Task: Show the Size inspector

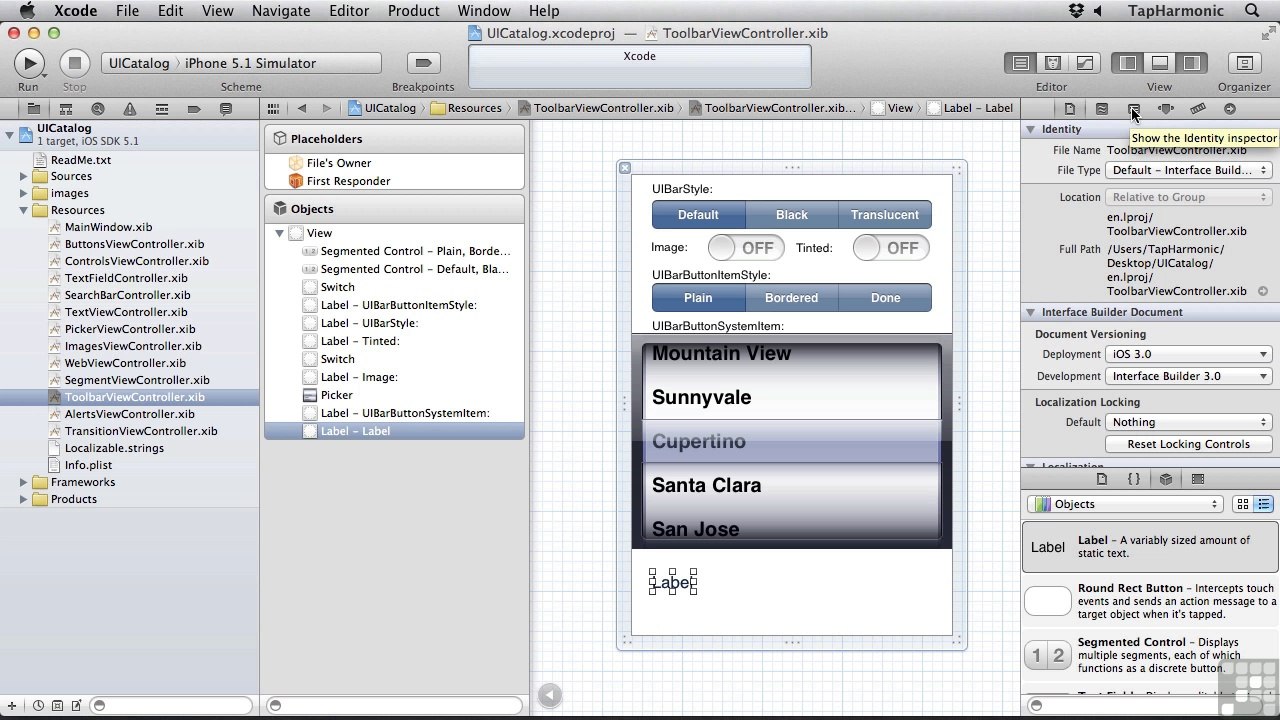Action: [x=1198, y=109]
